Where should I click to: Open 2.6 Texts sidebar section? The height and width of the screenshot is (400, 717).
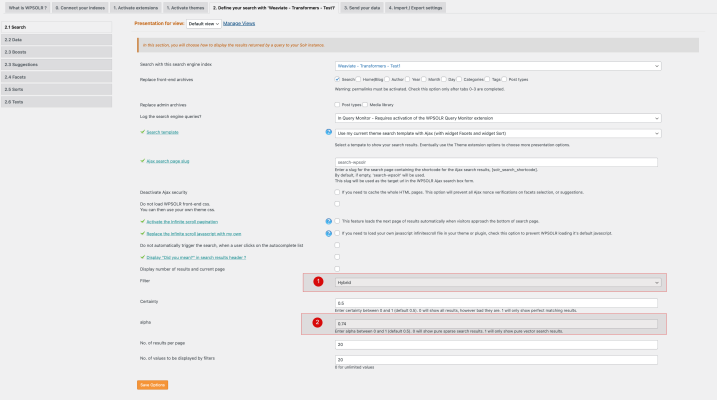[56, 101]
